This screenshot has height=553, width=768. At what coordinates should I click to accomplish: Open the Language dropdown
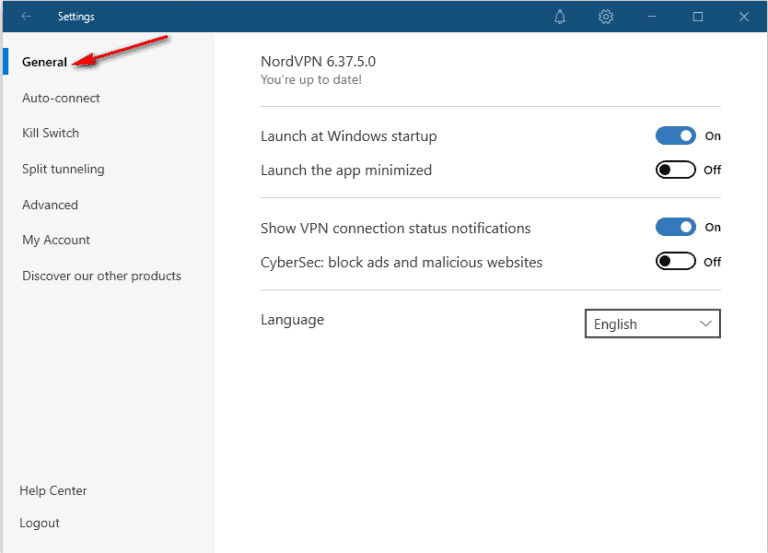tap(652, 324)
